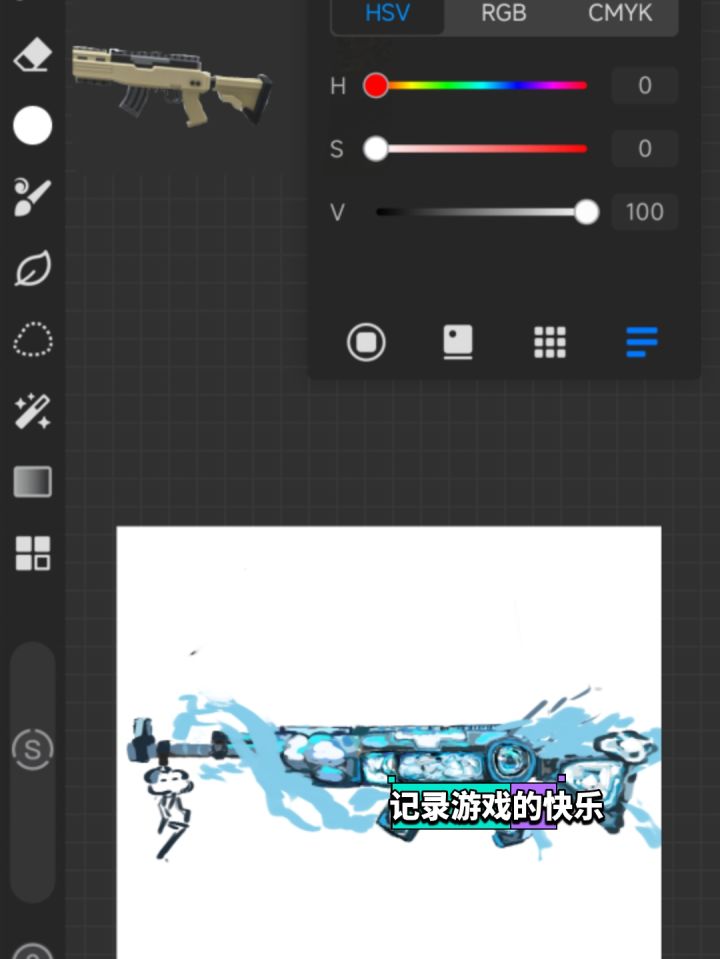Tap the tan rifle reference image
The image size is (720, 959).
[172, 86]
